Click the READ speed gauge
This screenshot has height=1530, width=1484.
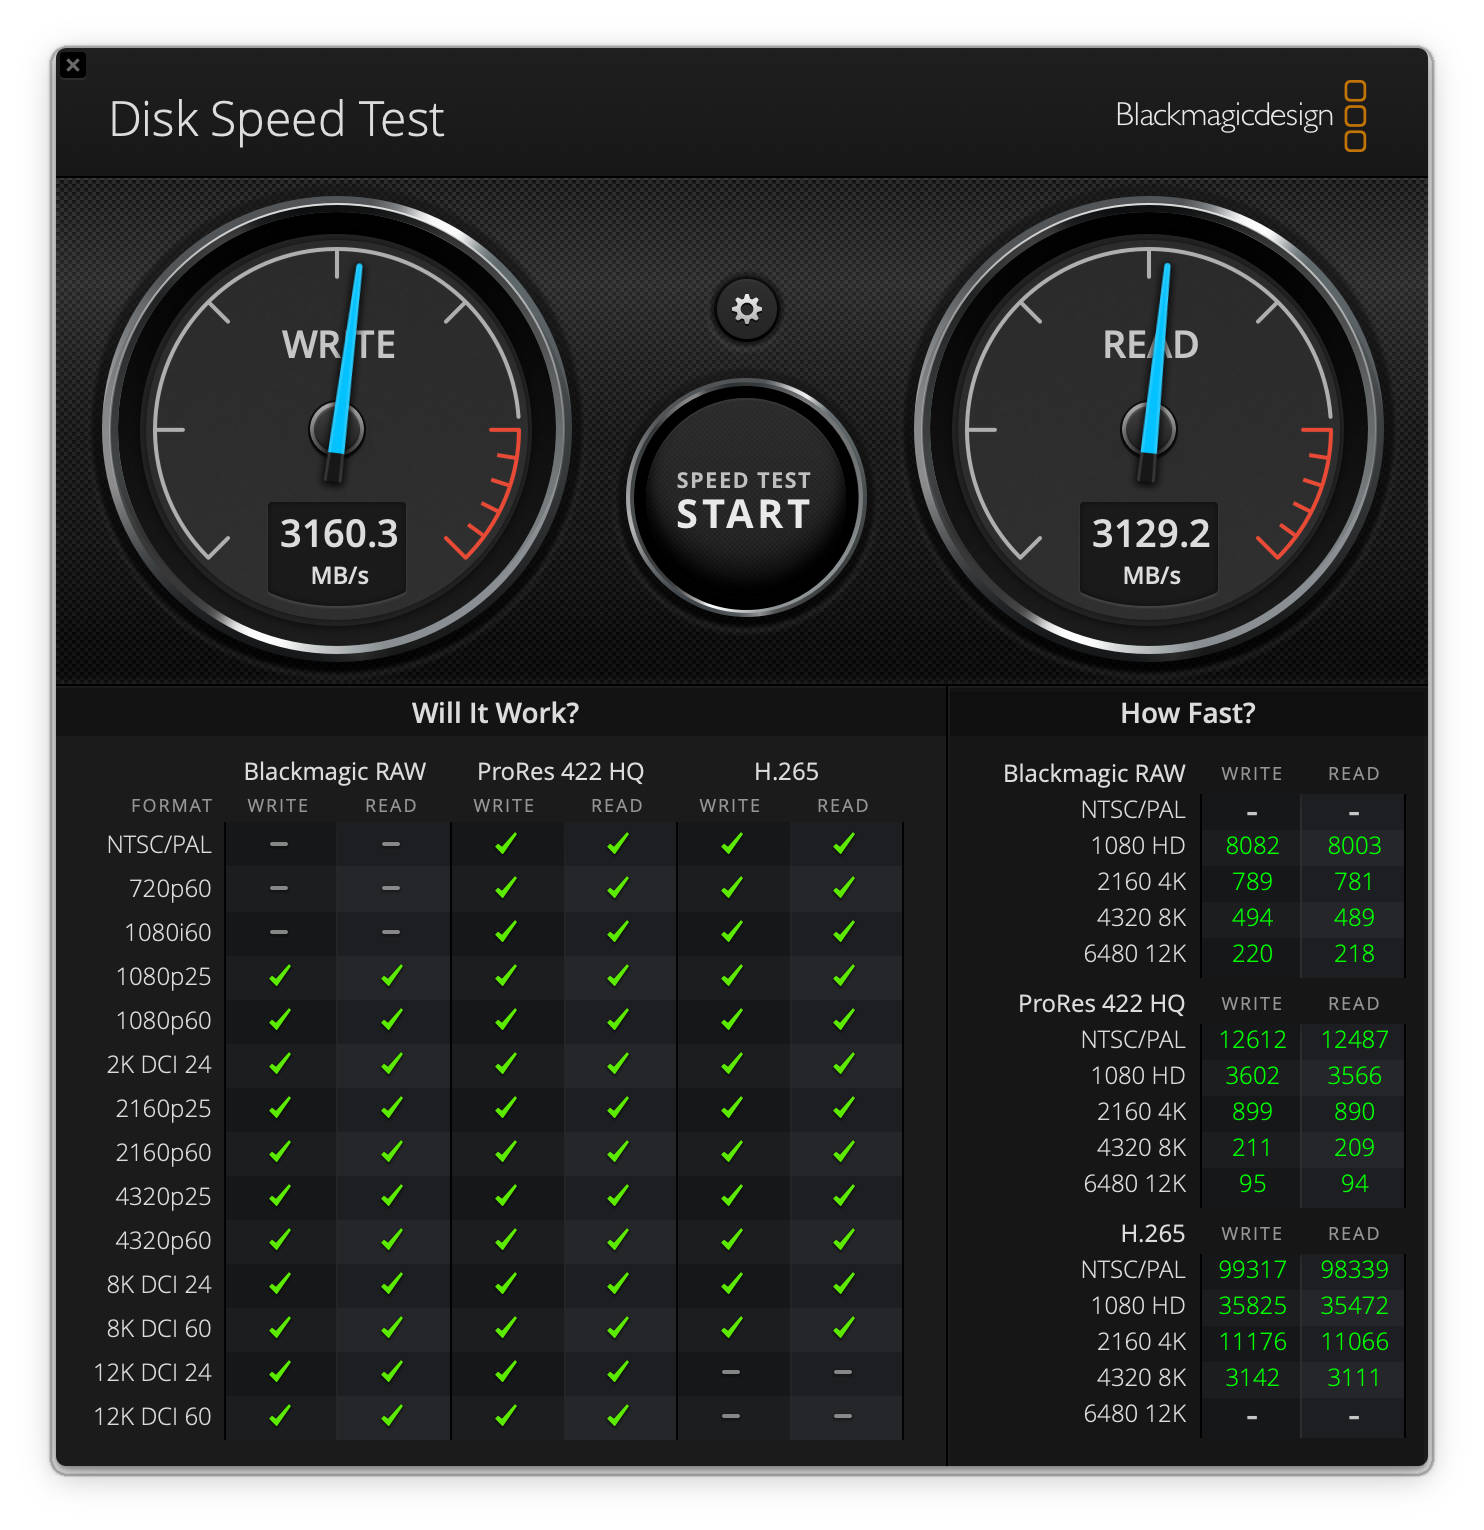1148,430
